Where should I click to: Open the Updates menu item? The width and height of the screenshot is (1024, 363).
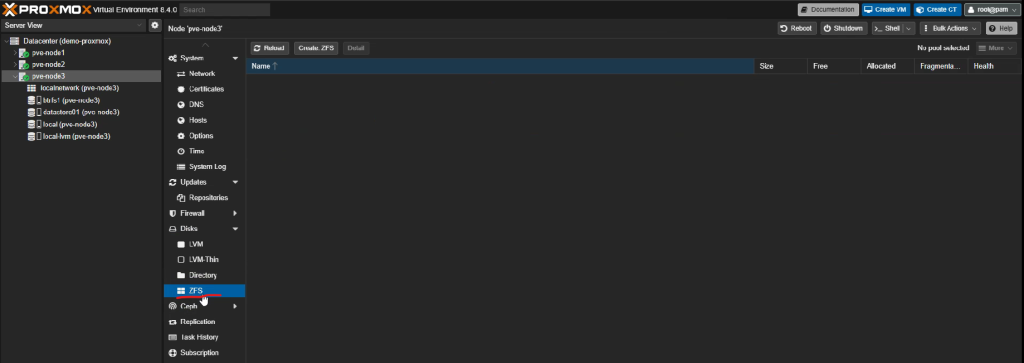[x=204, y=182]
